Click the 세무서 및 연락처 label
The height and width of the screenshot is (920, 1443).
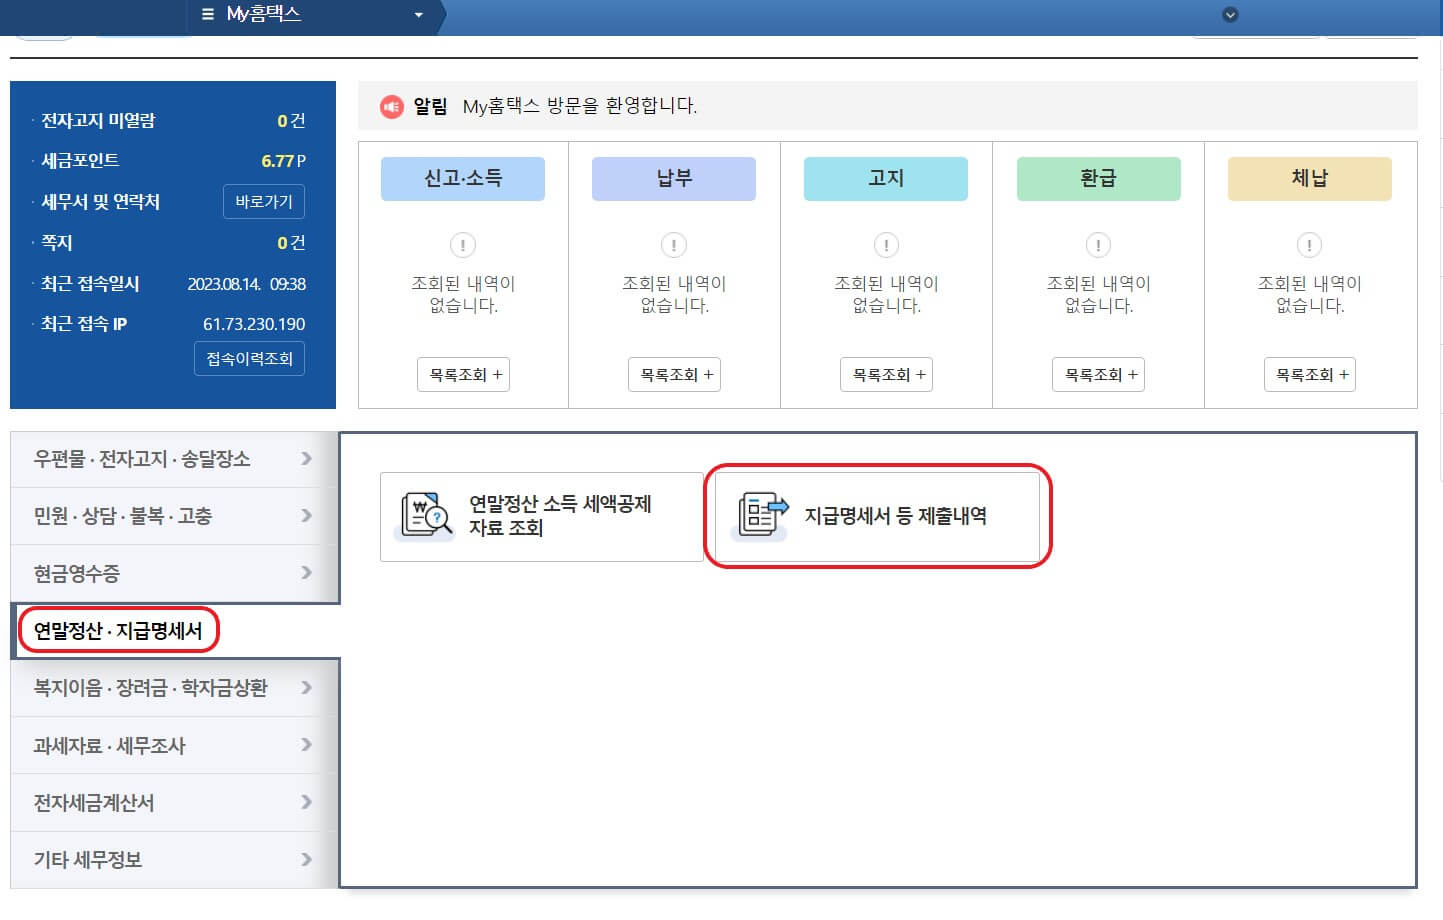[x=100, y=202]
